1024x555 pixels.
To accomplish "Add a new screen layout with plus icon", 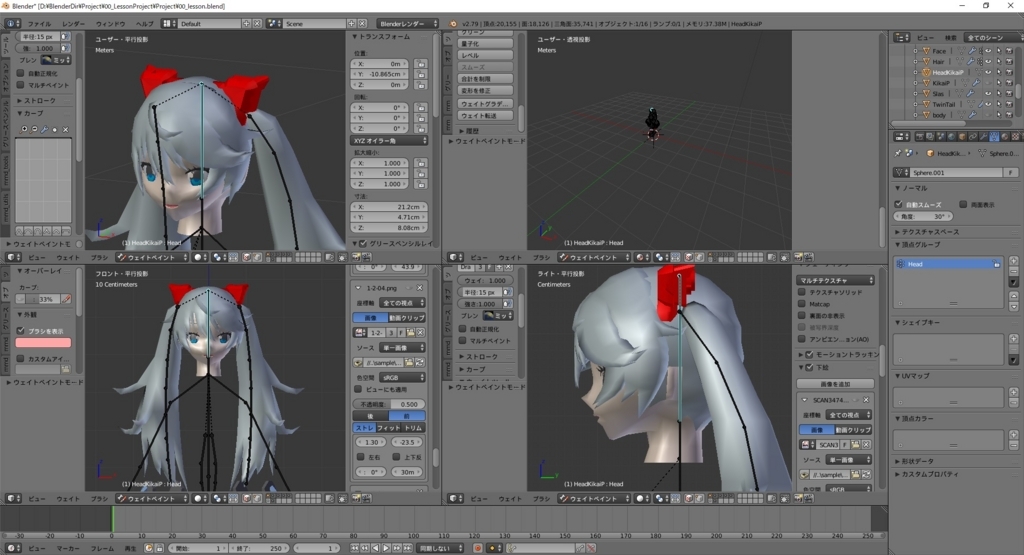I will [246, 24].
